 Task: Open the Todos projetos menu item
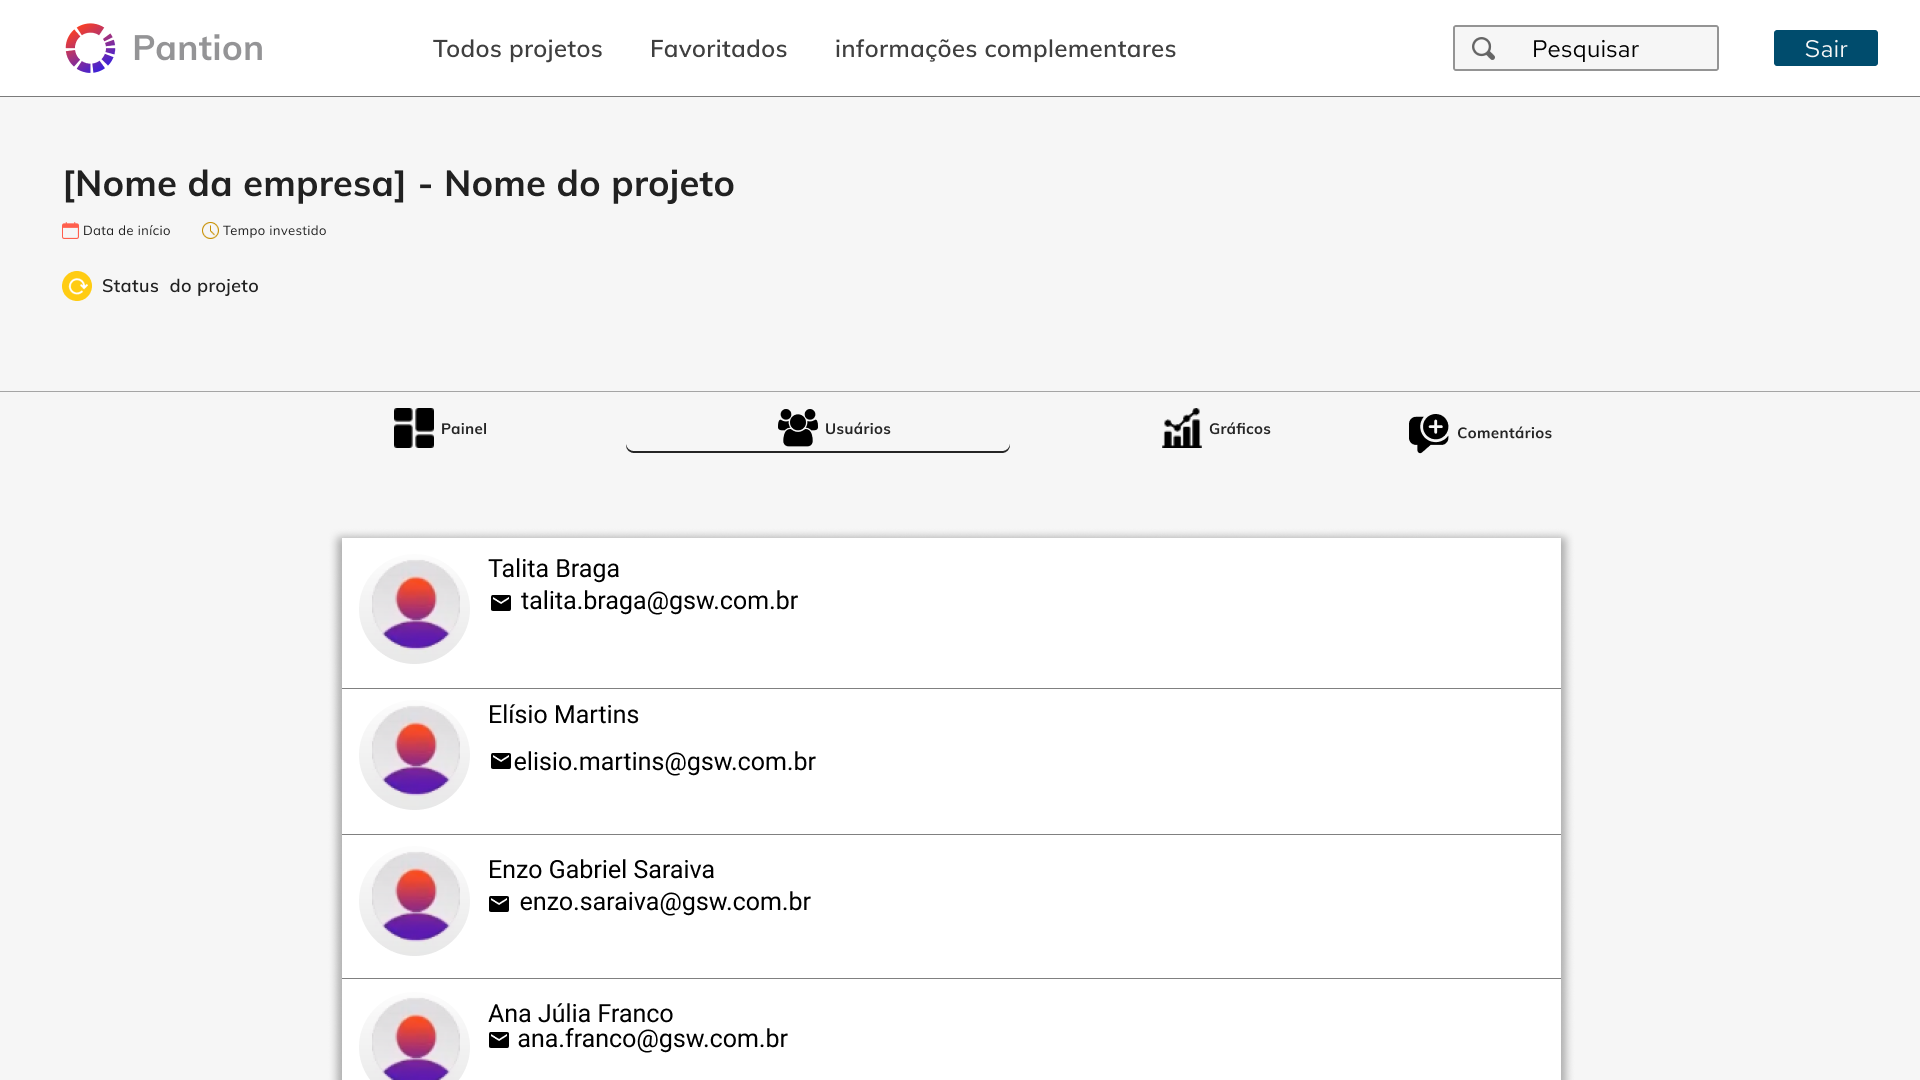click(518, 48)
